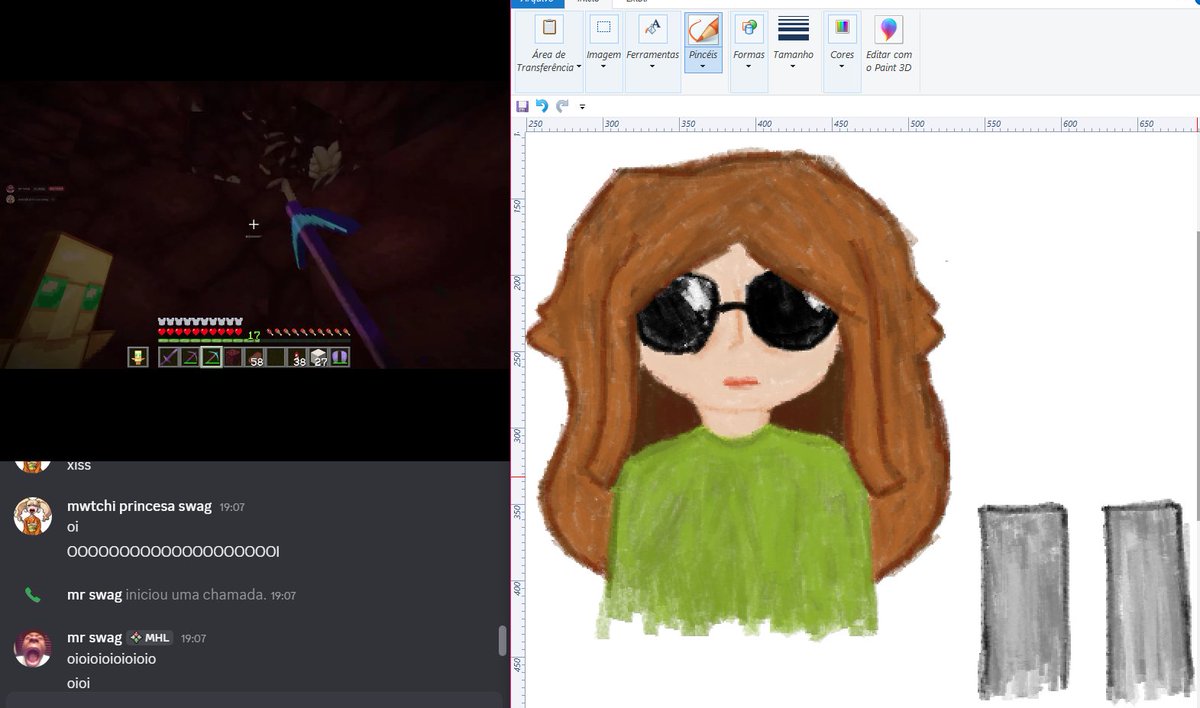The image size is (1200, 708).
Task: Open the Formas shapes icon
Action: coord(748,28)
